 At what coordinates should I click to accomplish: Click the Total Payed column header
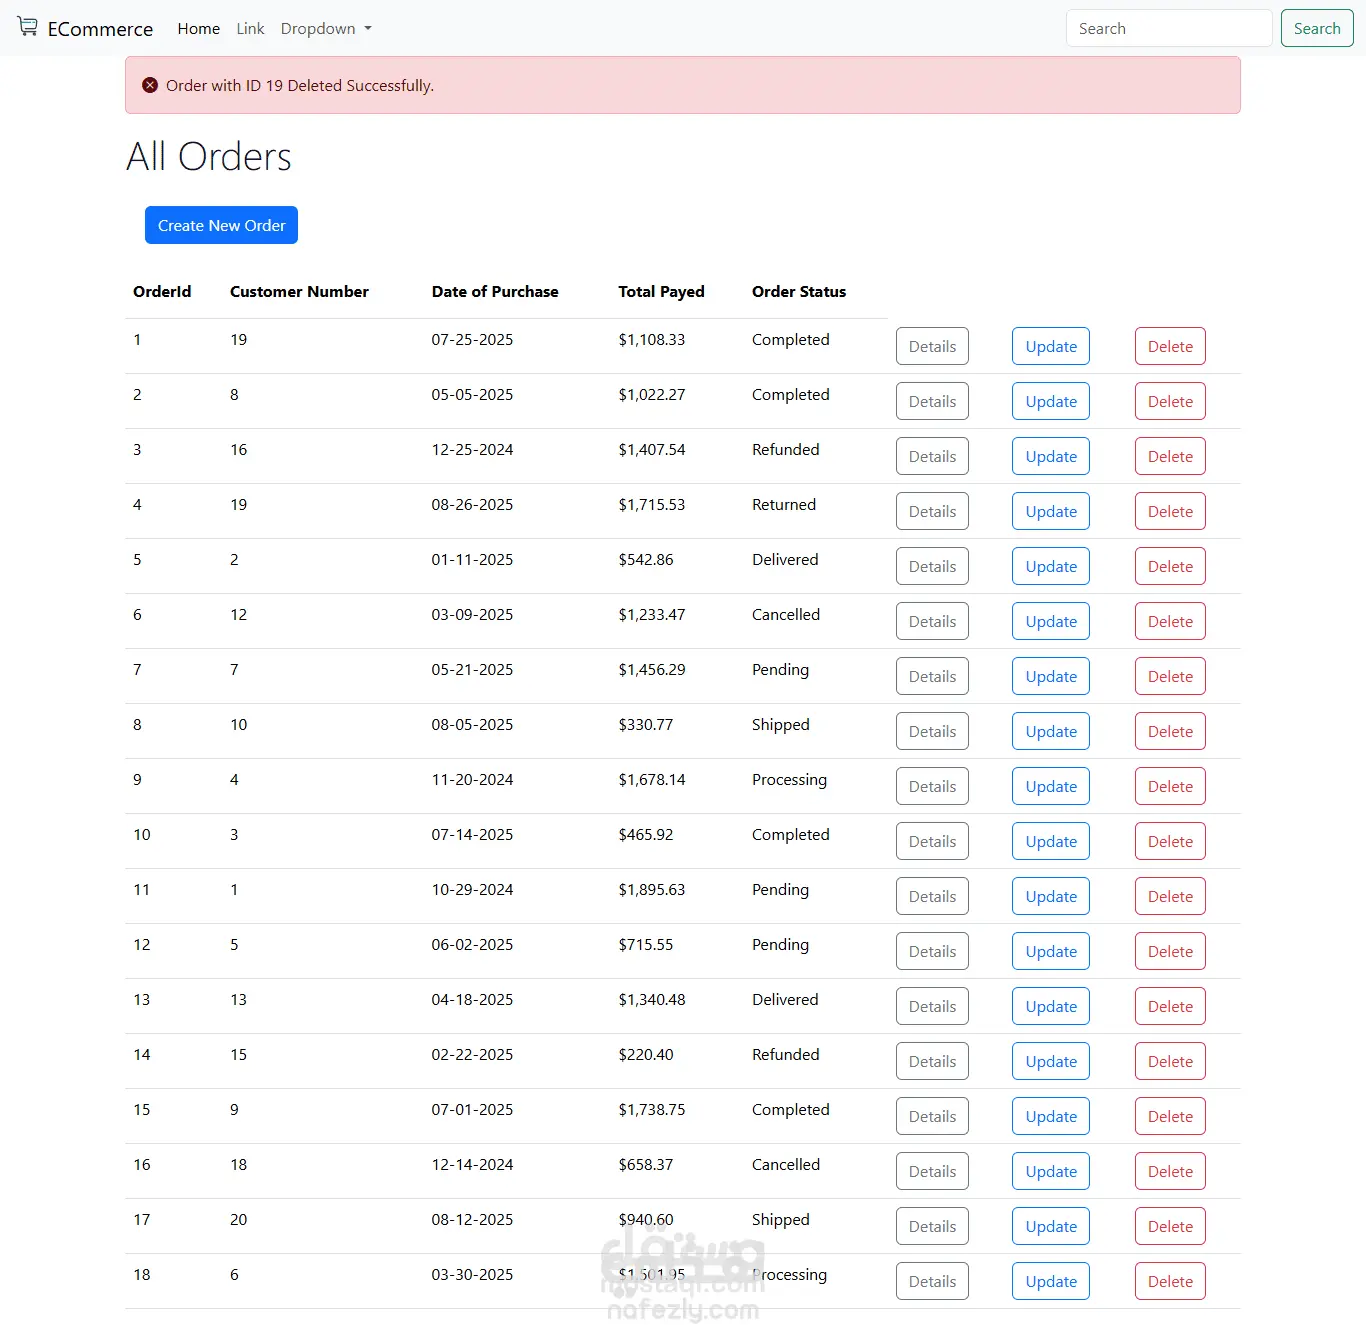point(661,291)
